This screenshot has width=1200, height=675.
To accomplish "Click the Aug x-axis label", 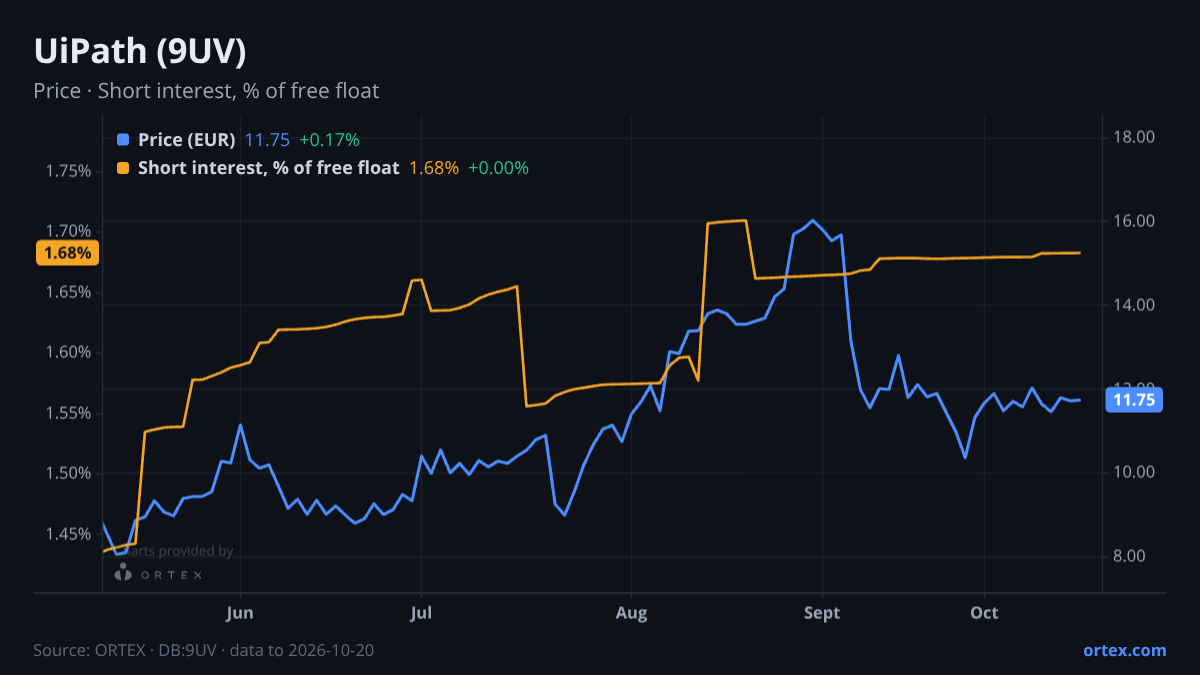I will click(631, 612).
